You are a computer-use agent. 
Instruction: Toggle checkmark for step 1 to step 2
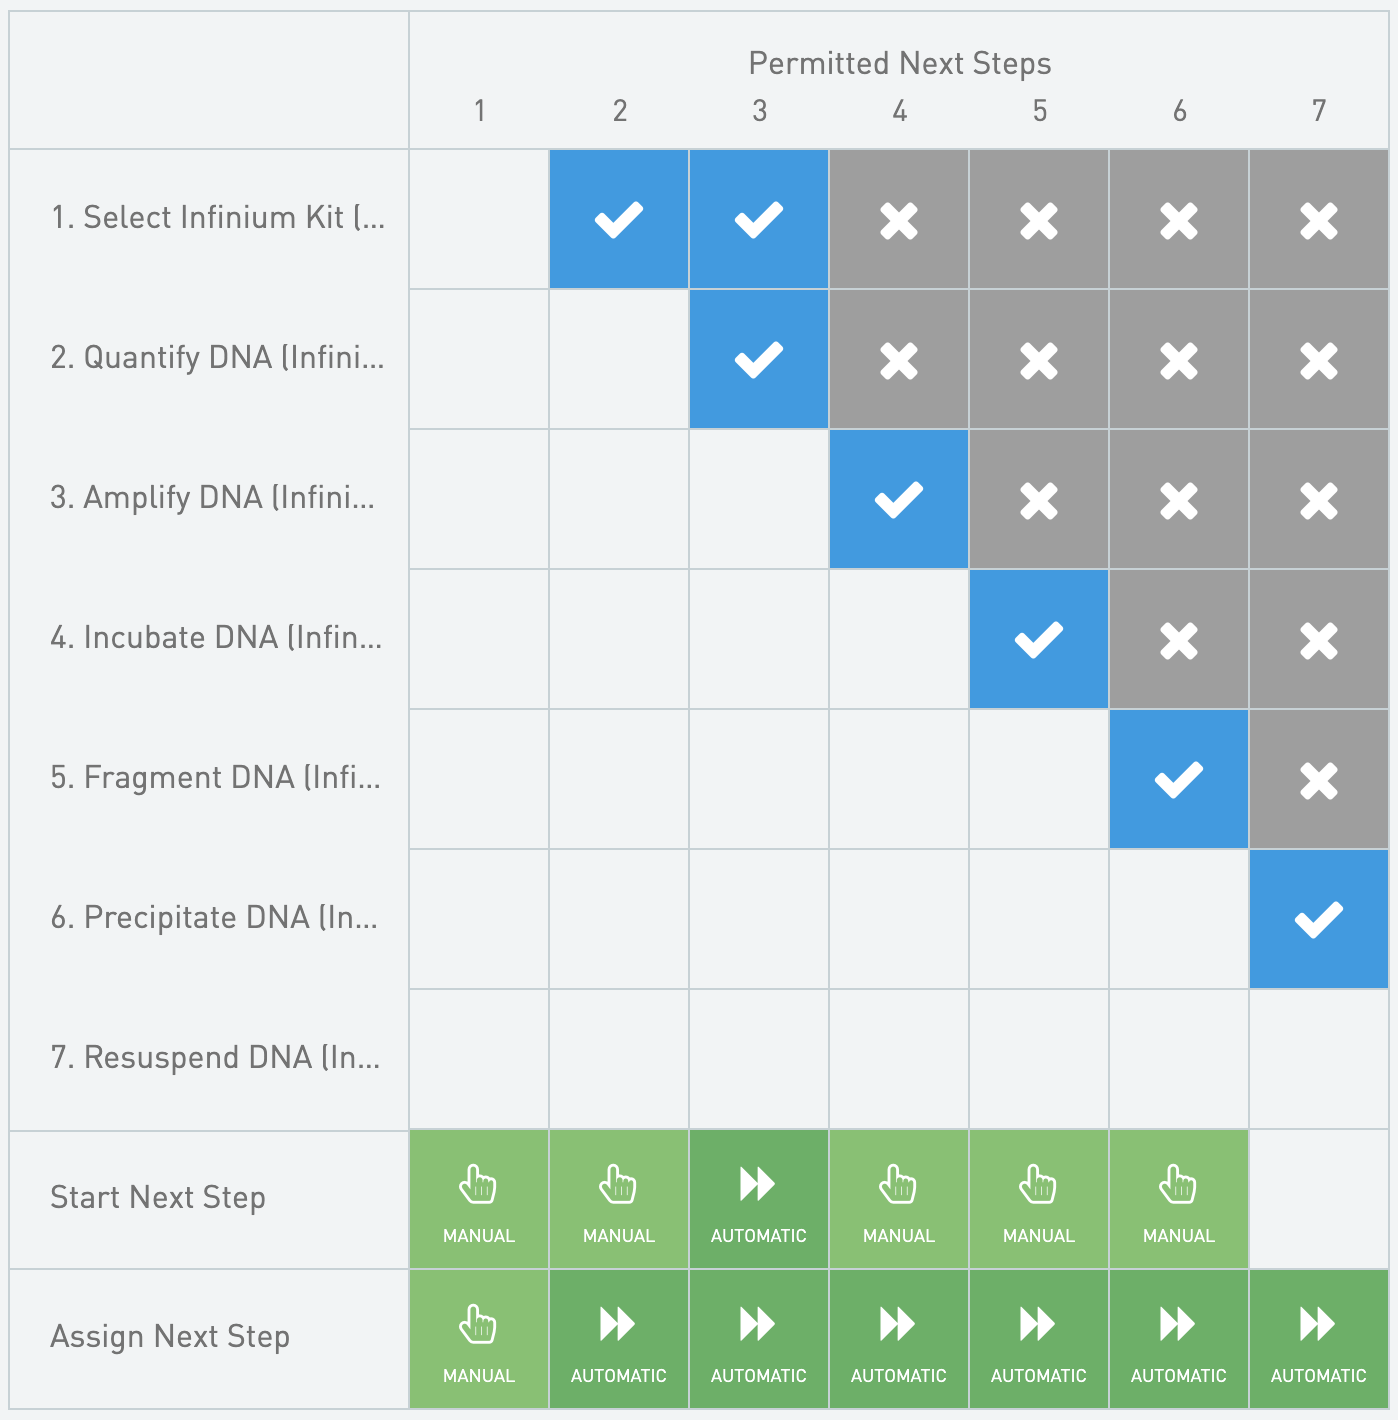click(x=619, y=219)
